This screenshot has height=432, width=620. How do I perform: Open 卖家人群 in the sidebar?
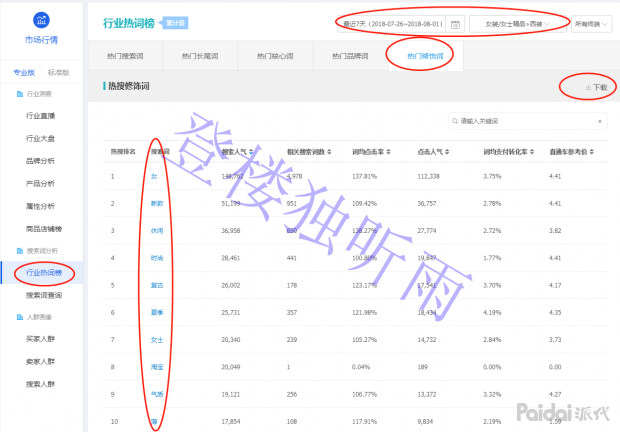(x=40, y=361)
